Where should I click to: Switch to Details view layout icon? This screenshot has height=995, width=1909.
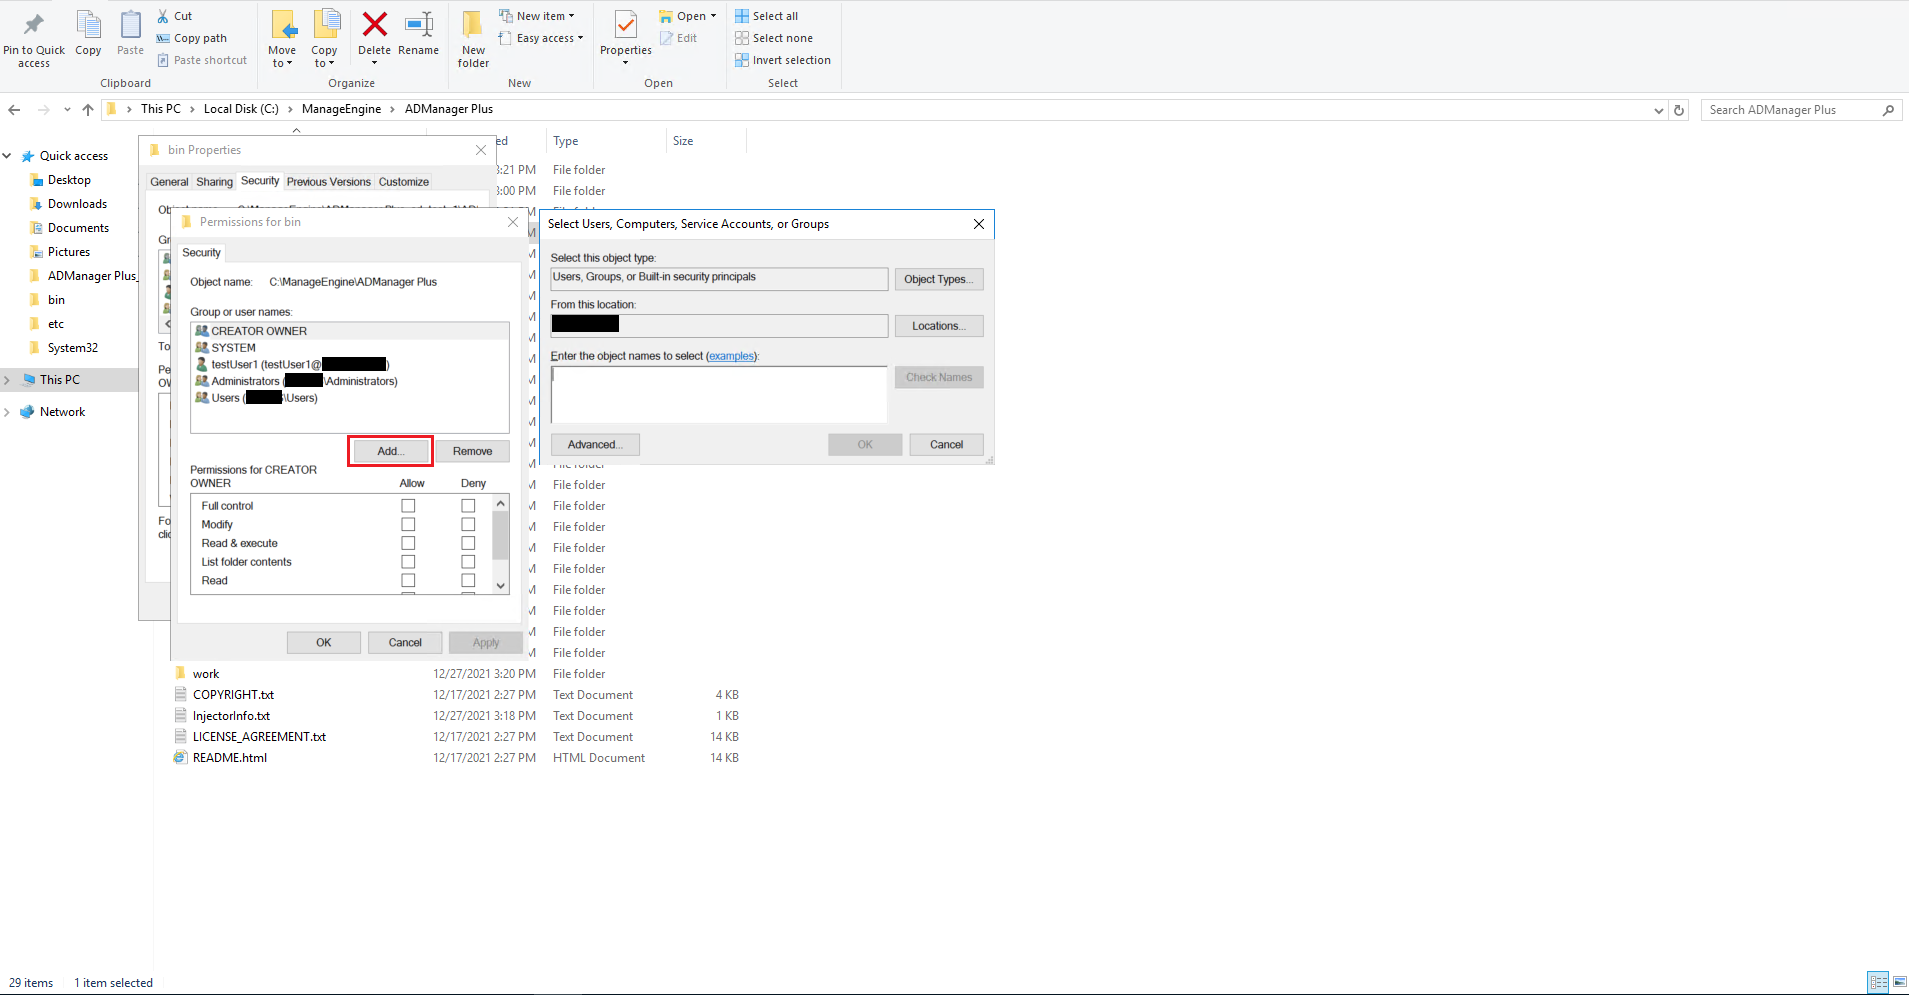click(x=1879, y=982)
